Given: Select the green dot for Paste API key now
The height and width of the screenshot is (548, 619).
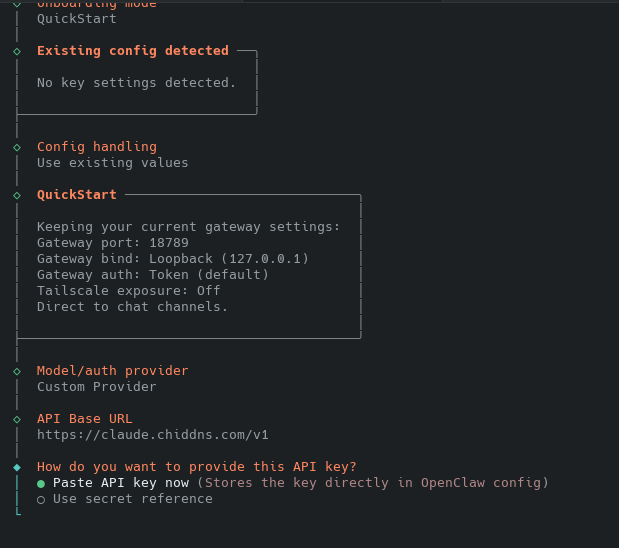Looking at the screenshot, I should 41,483.
